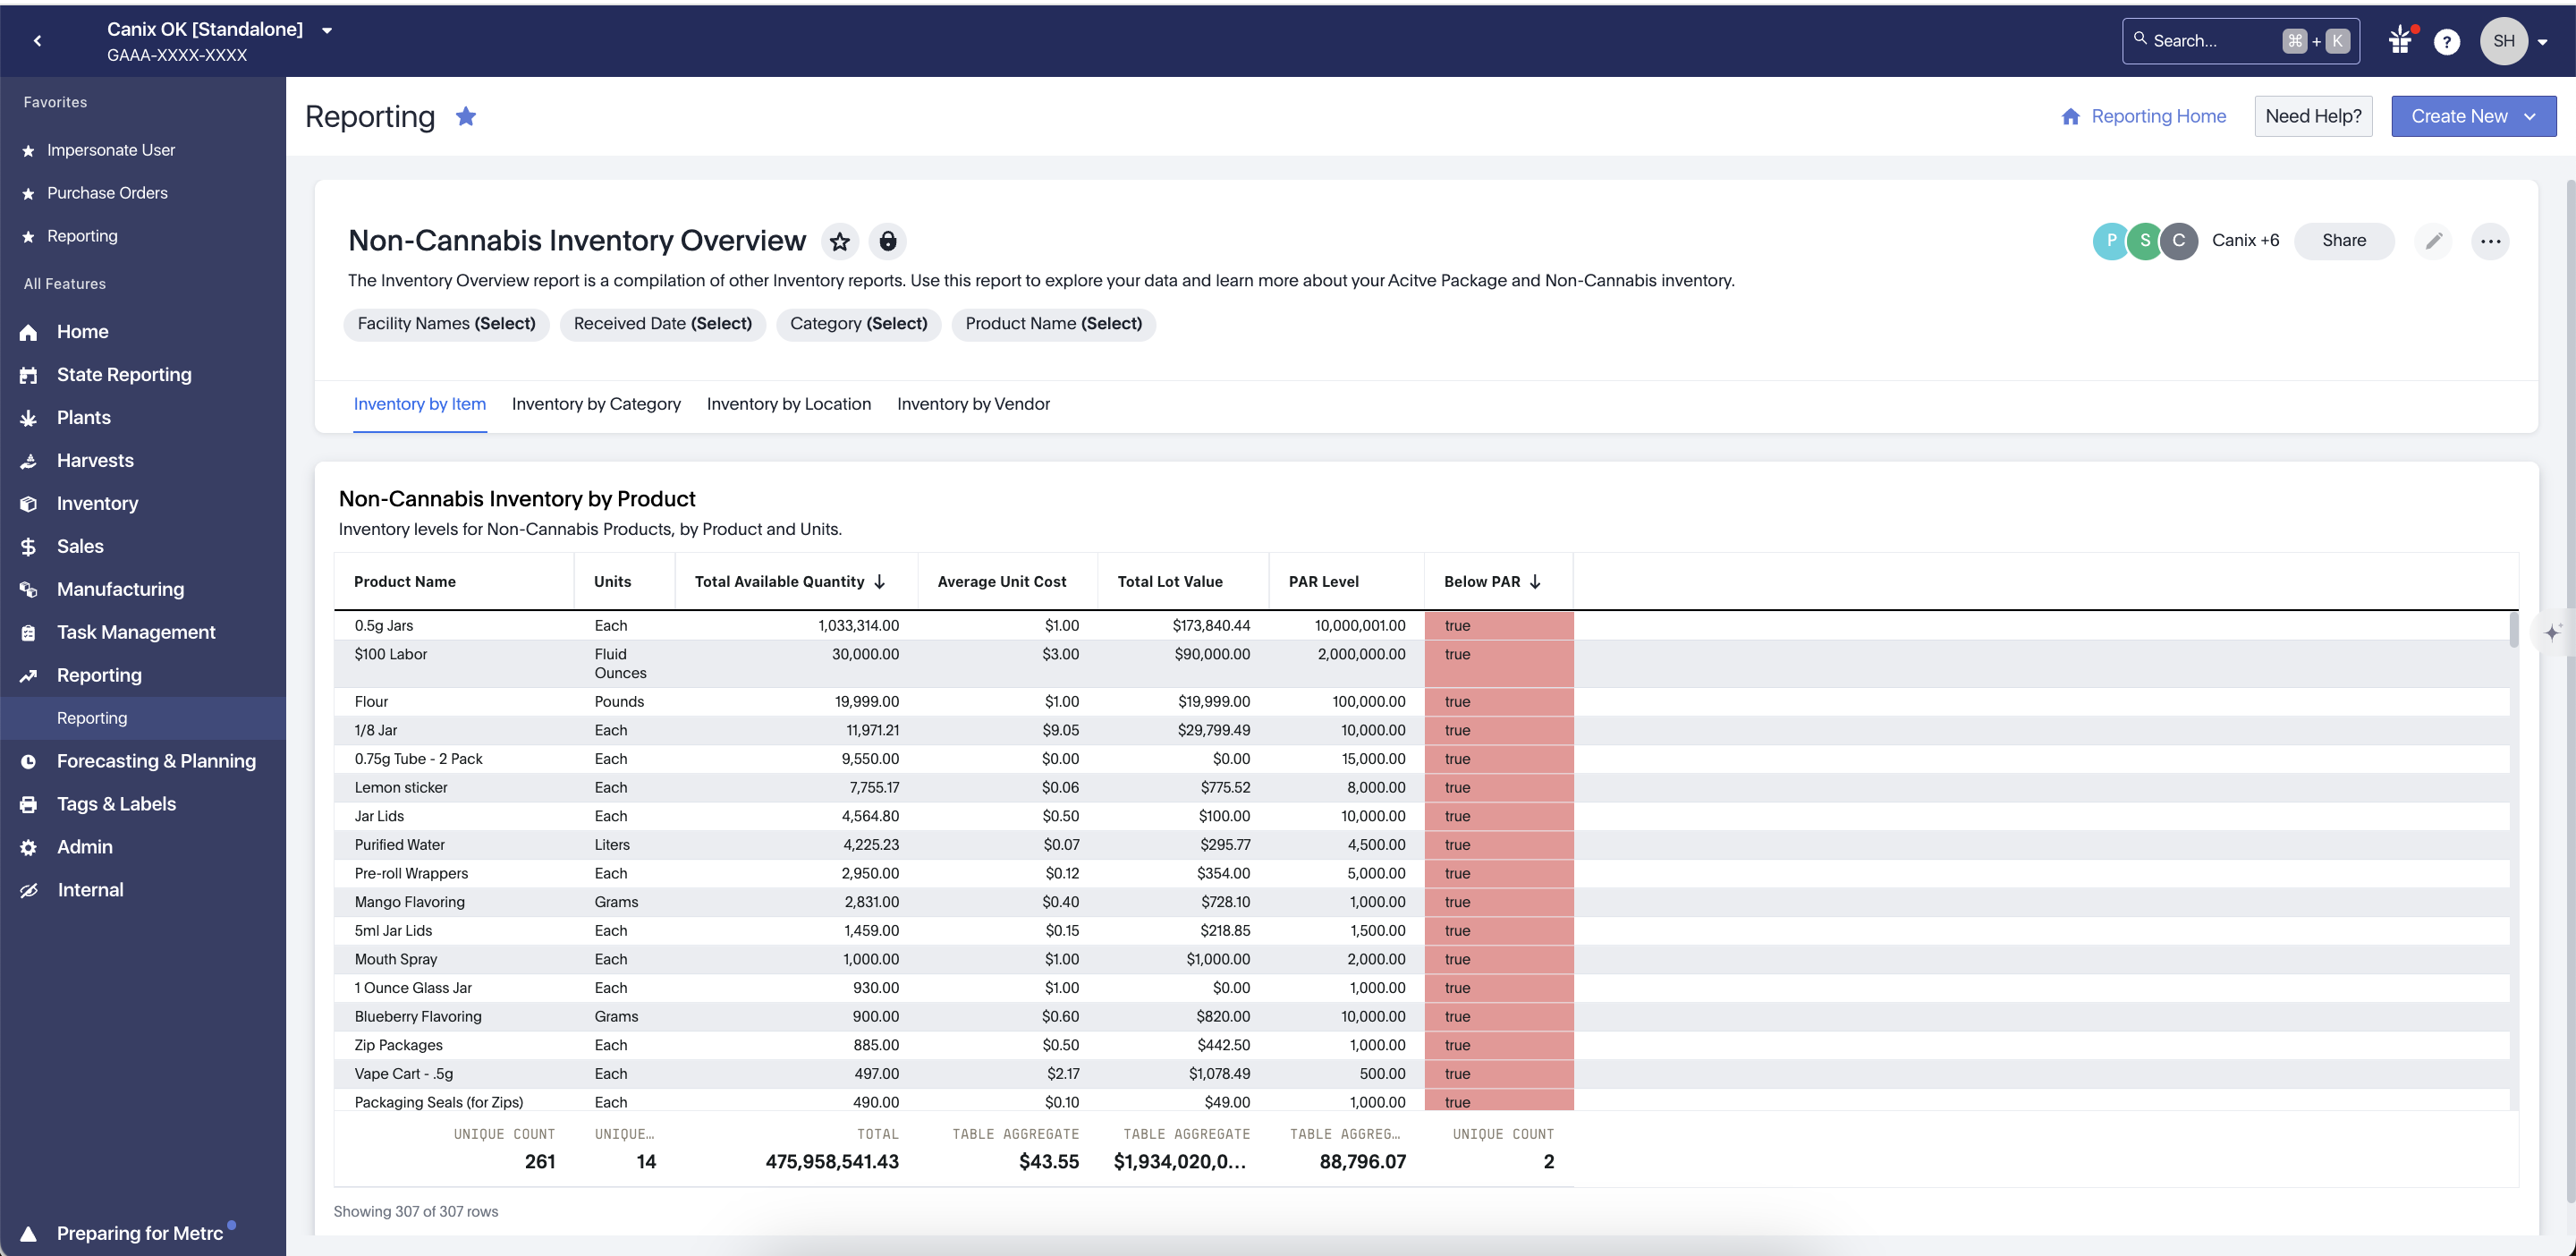Open the three-dots more options menu
Image resolution: width=2576 pixels, height=1256 pixels.
coord(2490,241)
